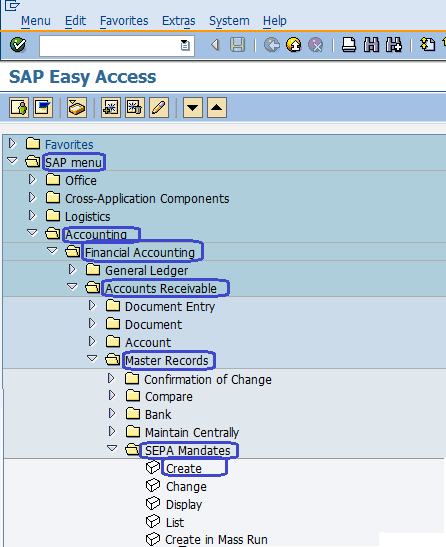This screenshot has width=446, height=547.
Task: Expand the General Ledger folder
Action: [x=72, y=269]
